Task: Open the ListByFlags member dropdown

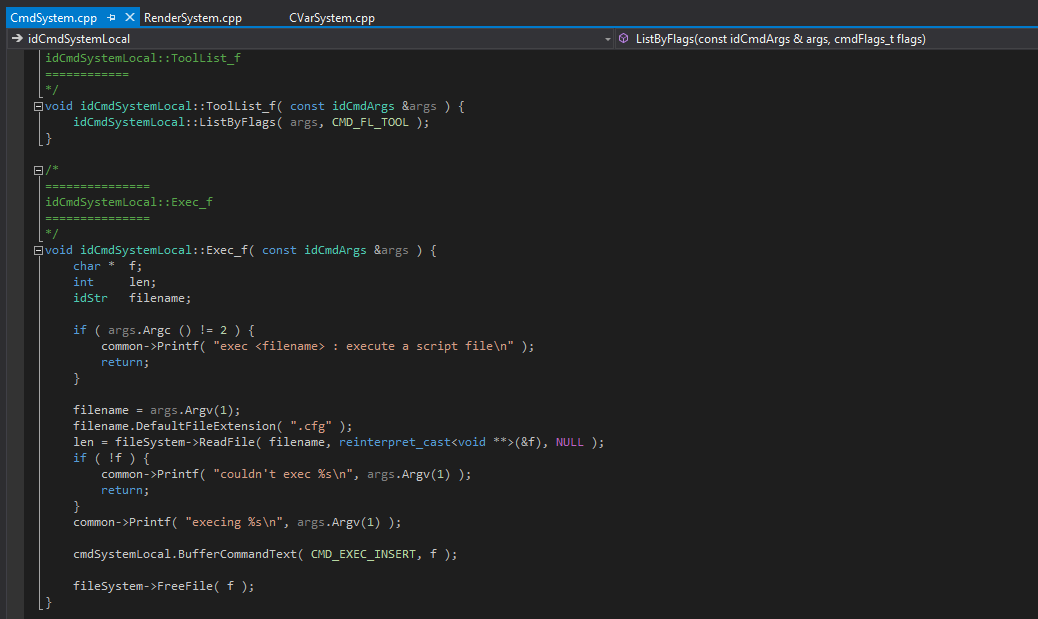Action: click(780, 39)
